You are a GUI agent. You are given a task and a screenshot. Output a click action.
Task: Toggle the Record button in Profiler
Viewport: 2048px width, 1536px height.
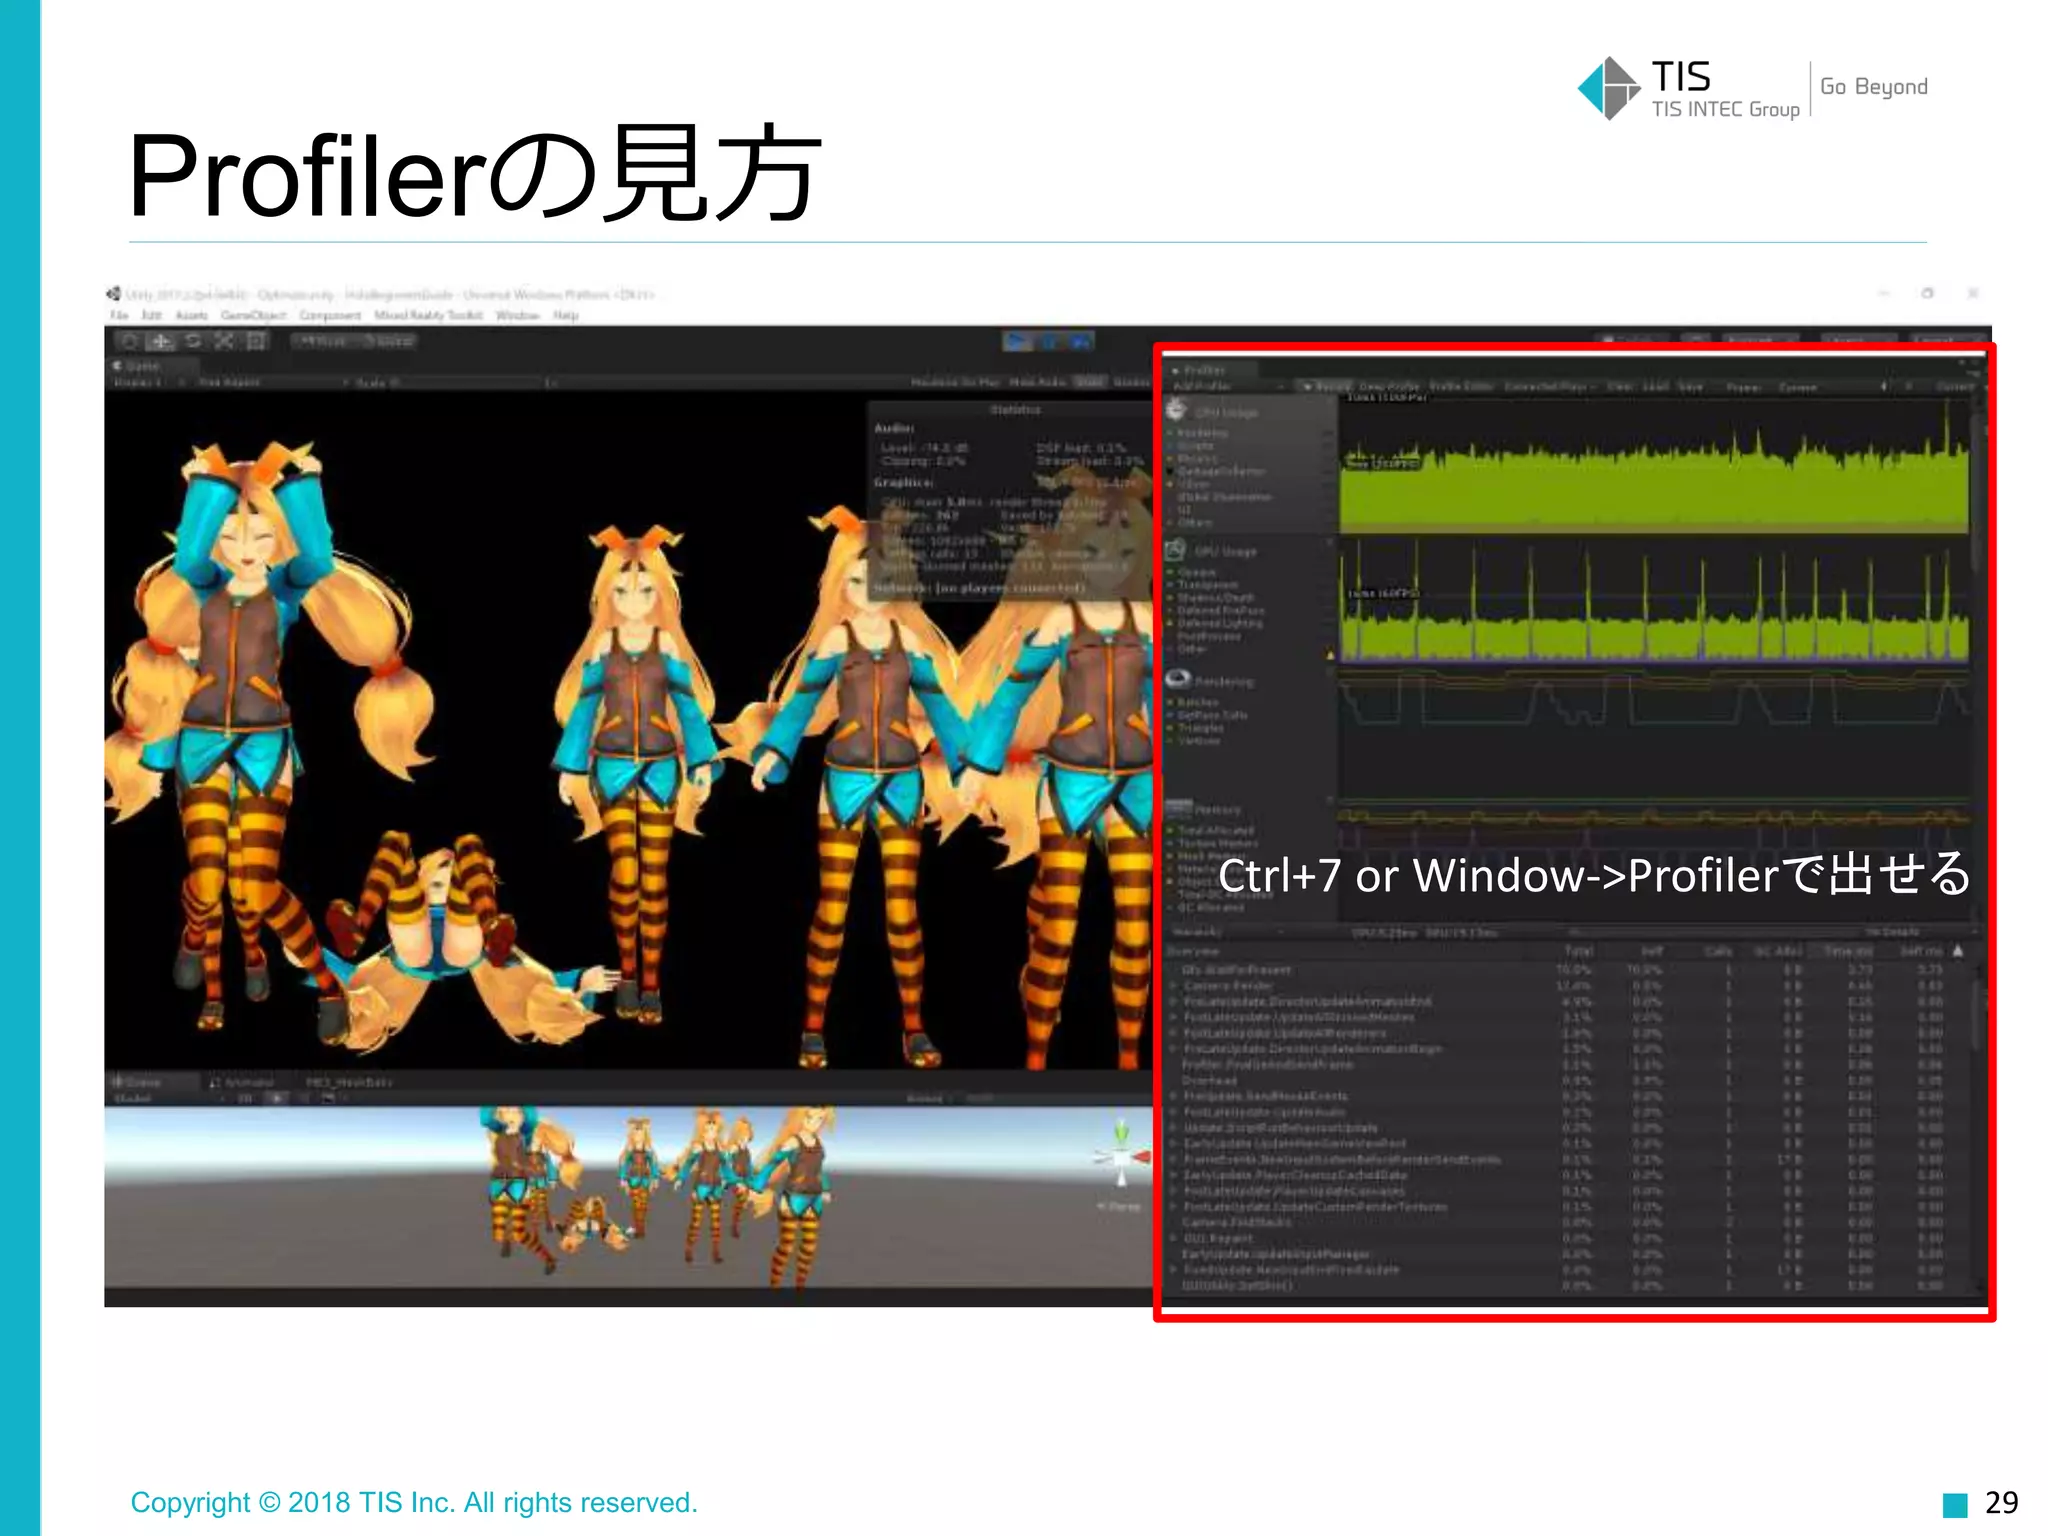pos(1324,386)
